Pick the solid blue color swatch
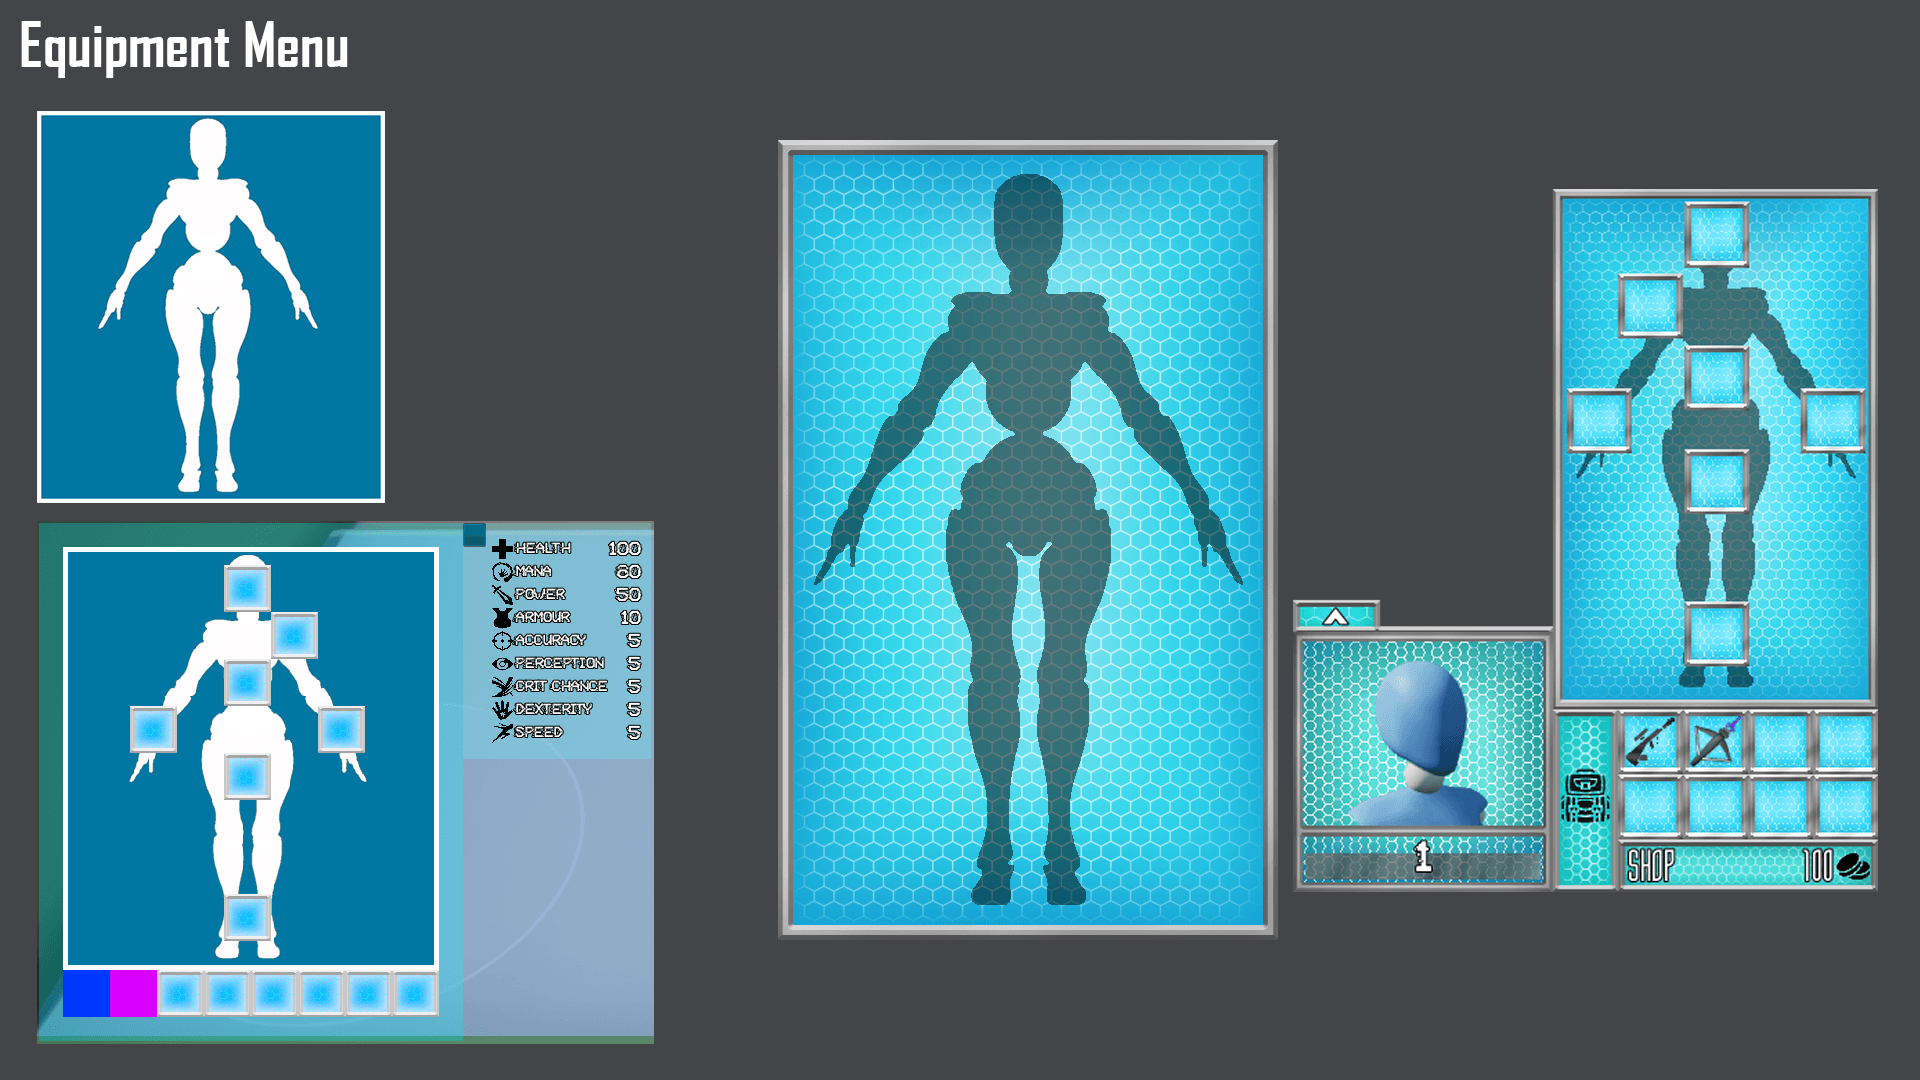Image resolution: width=1920 pixels, height=1080 pixels. (x=86, y=993)
